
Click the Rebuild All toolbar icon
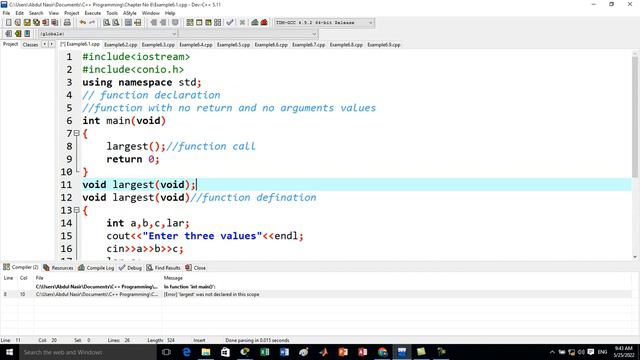(x=218, y=22)
